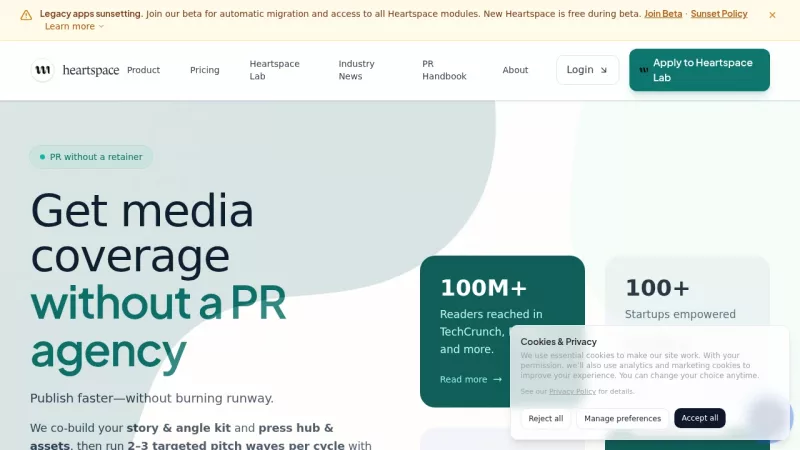Viewport: 800px width, 450px height.
Task: Open the Sunset Policy link
Action: [x=718, y=14]
